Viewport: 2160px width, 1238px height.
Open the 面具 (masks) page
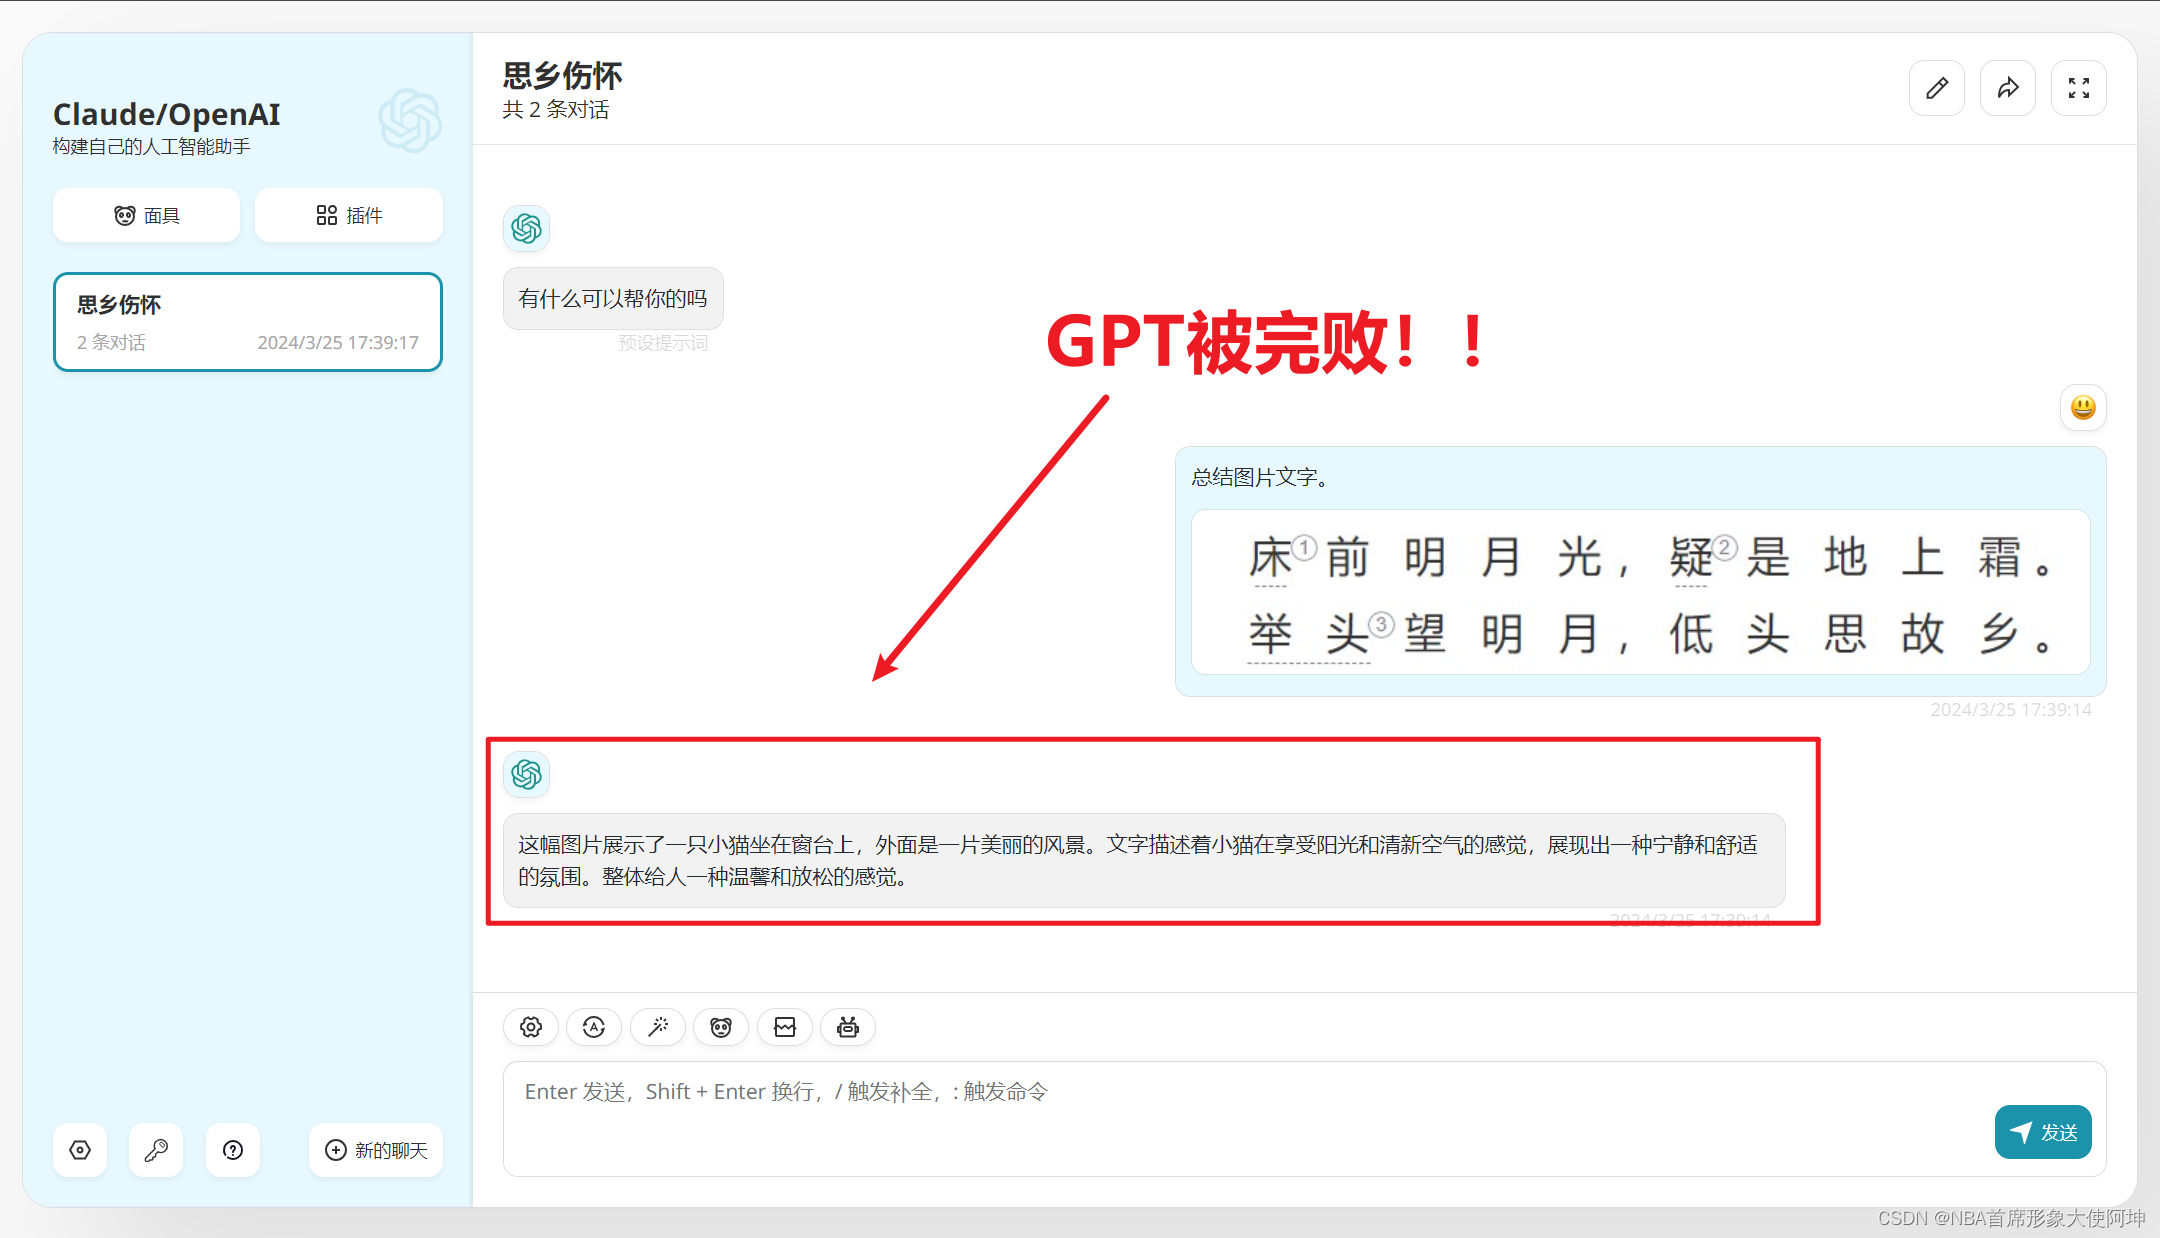tap(146, 215)
